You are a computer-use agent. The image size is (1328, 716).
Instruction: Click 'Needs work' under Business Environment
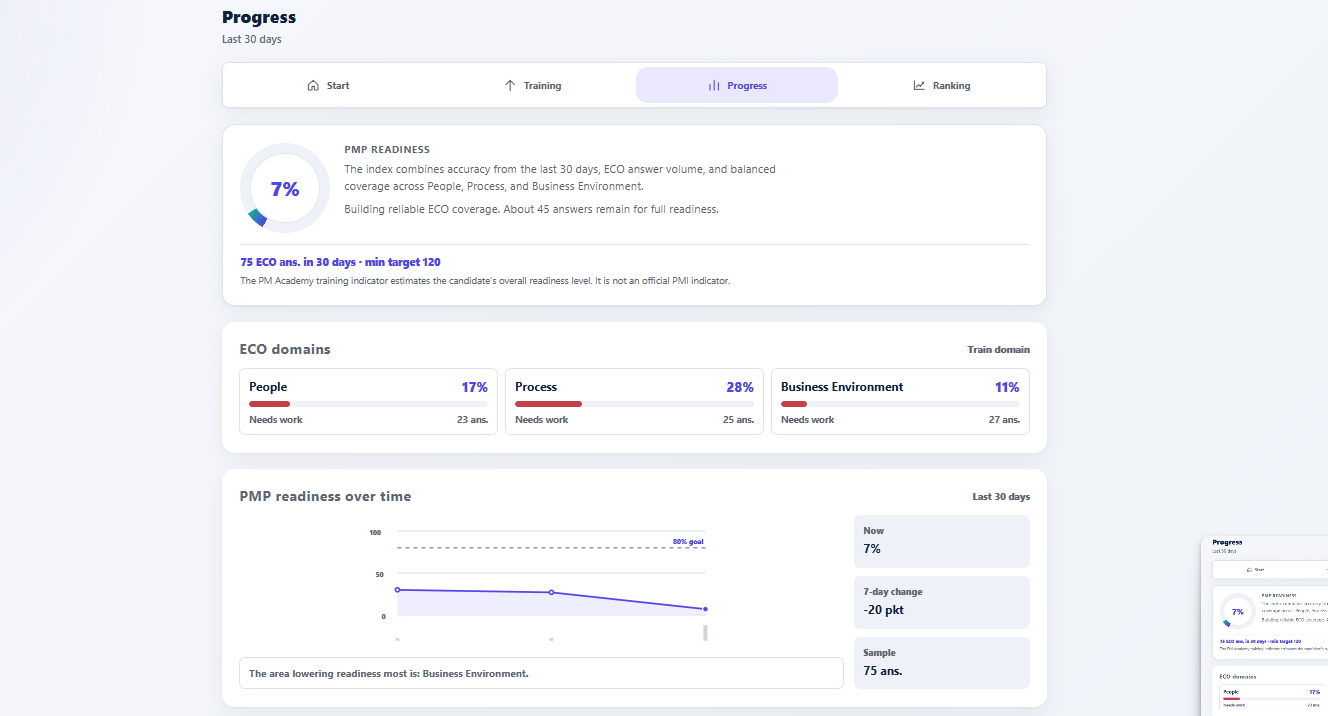[x=808, y=420]
